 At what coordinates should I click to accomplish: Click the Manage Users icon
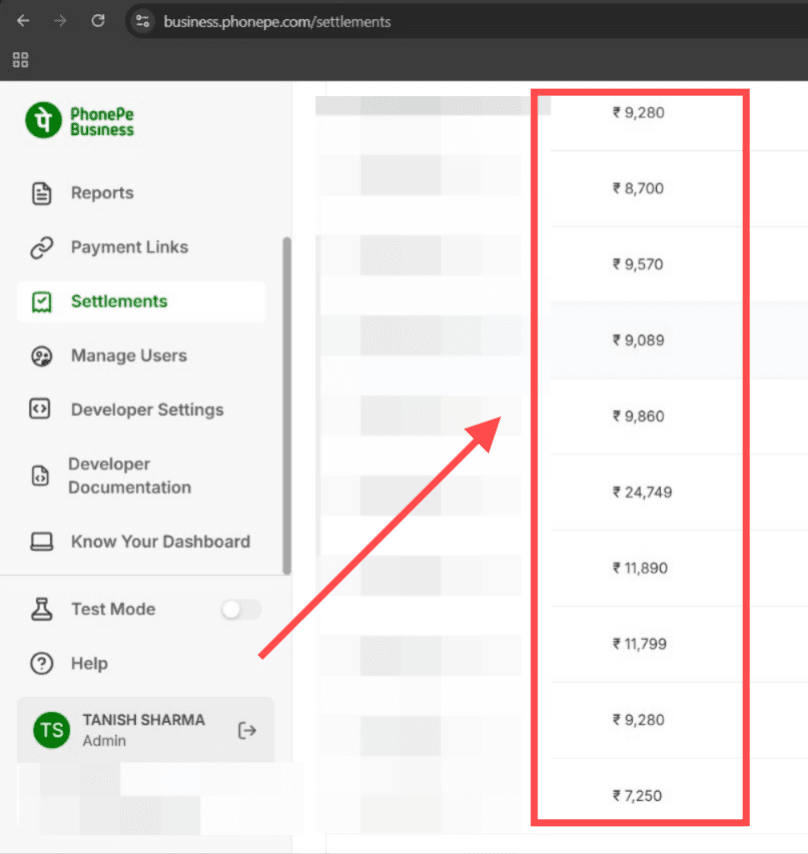point(41,356)
